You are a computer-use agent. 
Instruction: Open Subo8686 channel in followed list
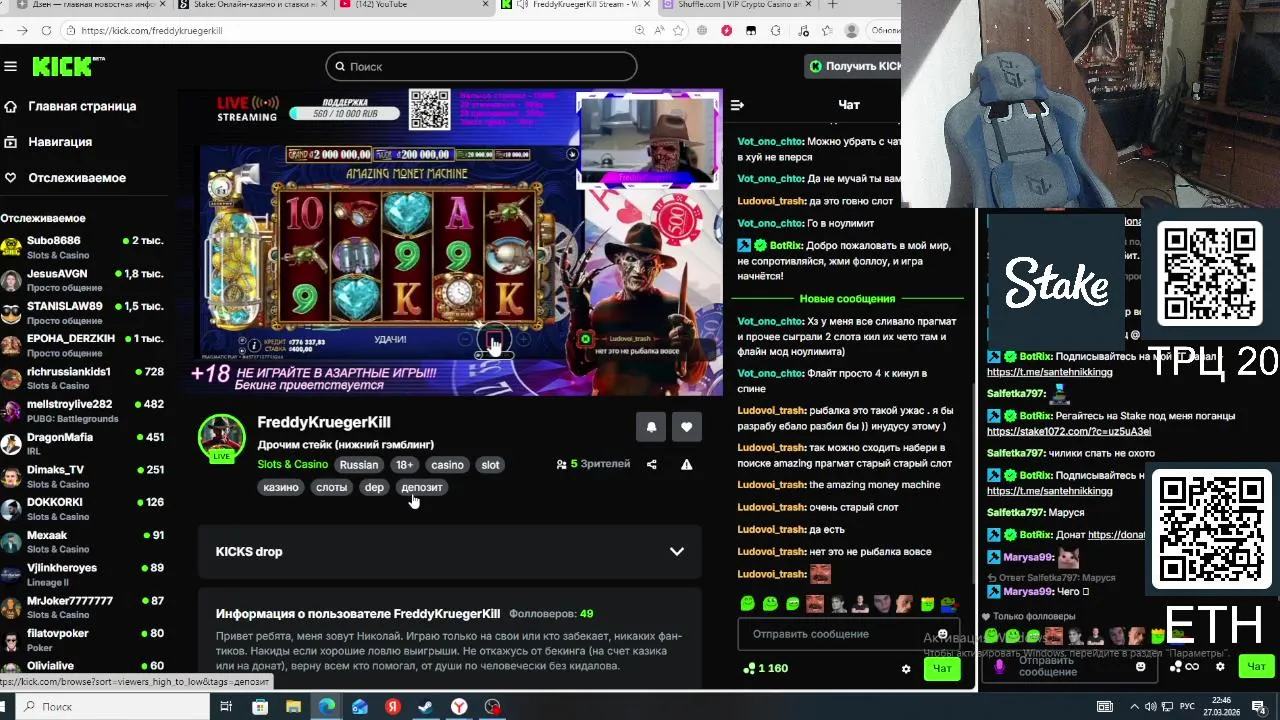tap(82, 247)
